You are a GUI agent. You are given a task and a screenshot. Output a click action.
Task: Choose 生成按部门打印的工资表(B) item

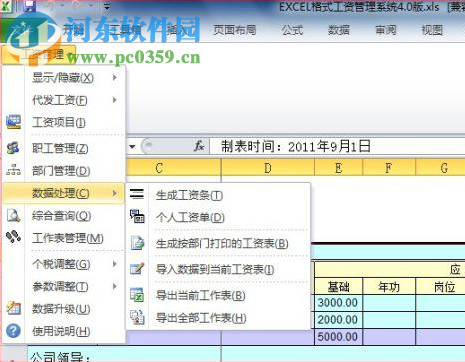[218, 243]
